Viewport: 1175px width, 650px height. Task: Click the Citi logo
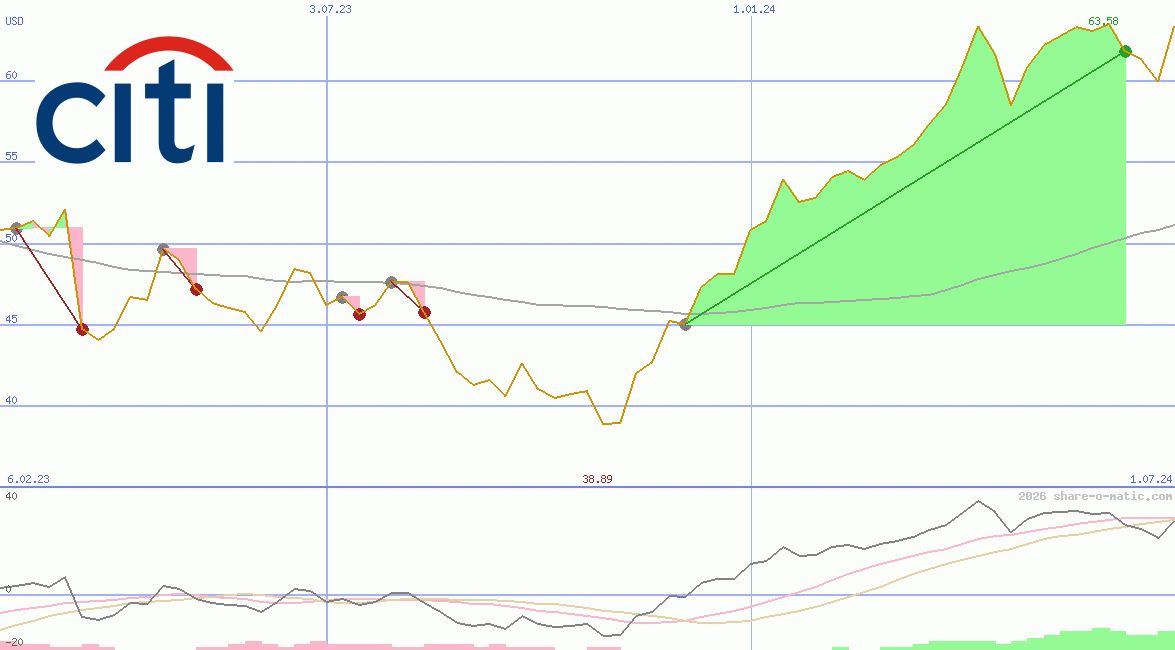pos(130,100)
